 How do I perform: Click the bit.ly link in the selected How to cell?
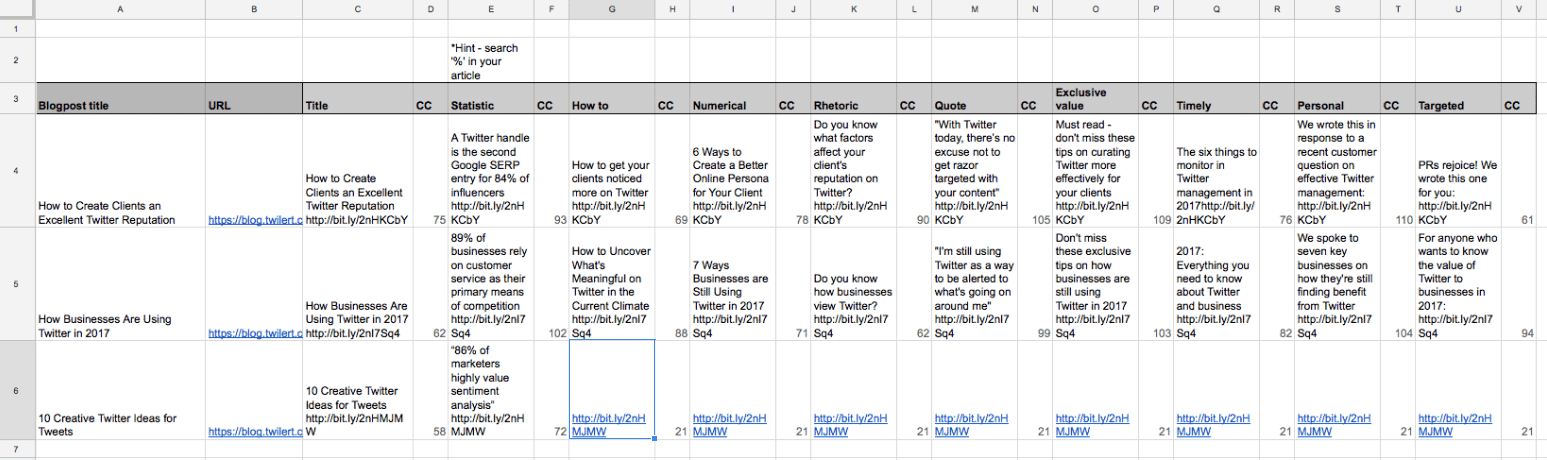click(x=609, y=424)
